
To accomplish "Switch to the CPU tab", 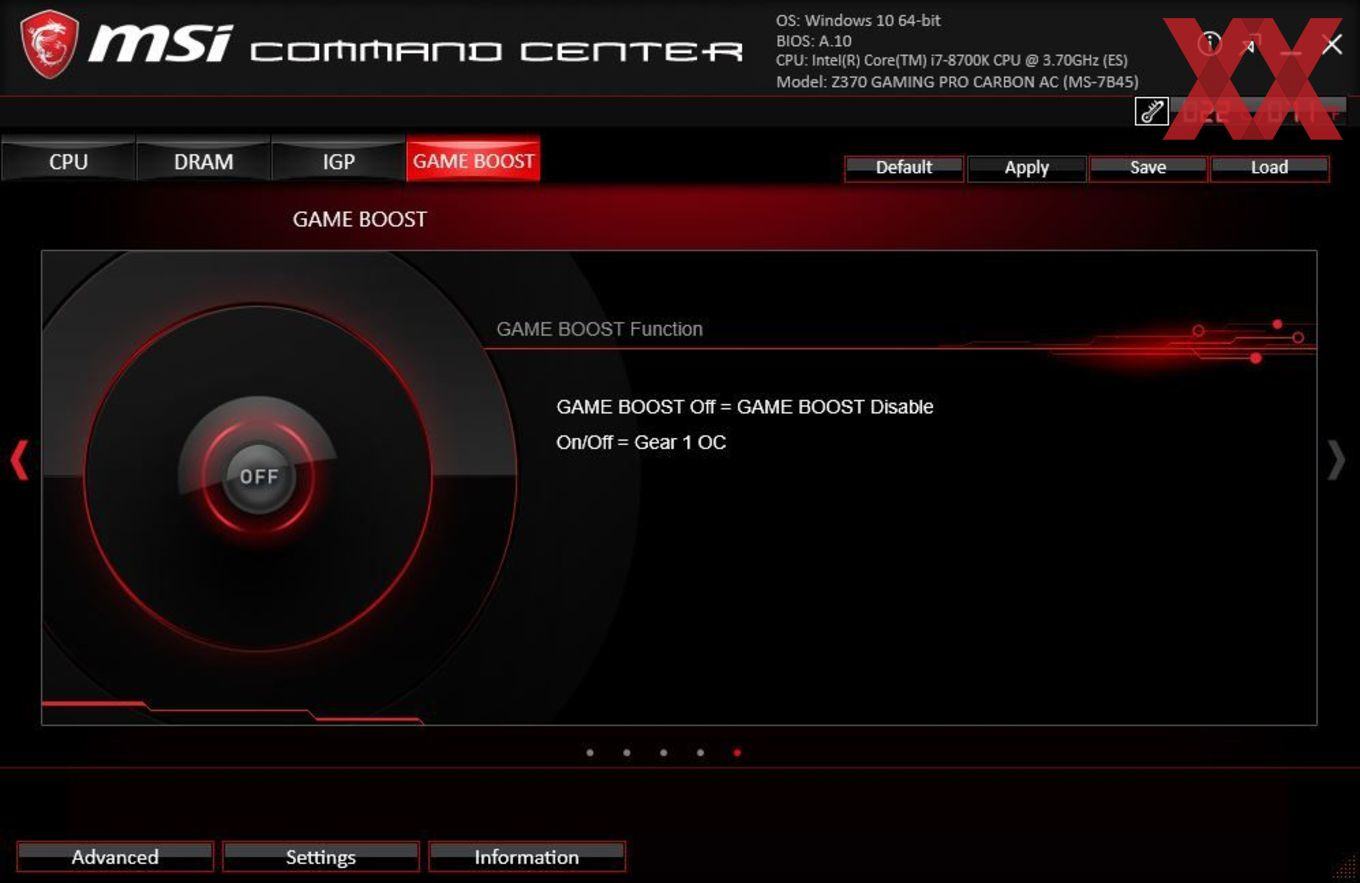I will click(68, 161).
